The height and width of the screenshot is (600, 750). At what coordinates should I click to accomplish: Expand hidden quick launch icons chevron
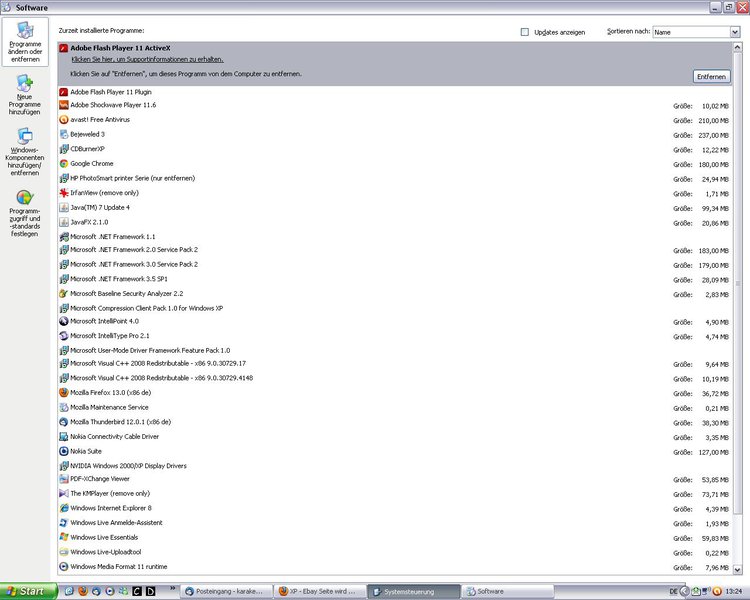pos(173,588)
